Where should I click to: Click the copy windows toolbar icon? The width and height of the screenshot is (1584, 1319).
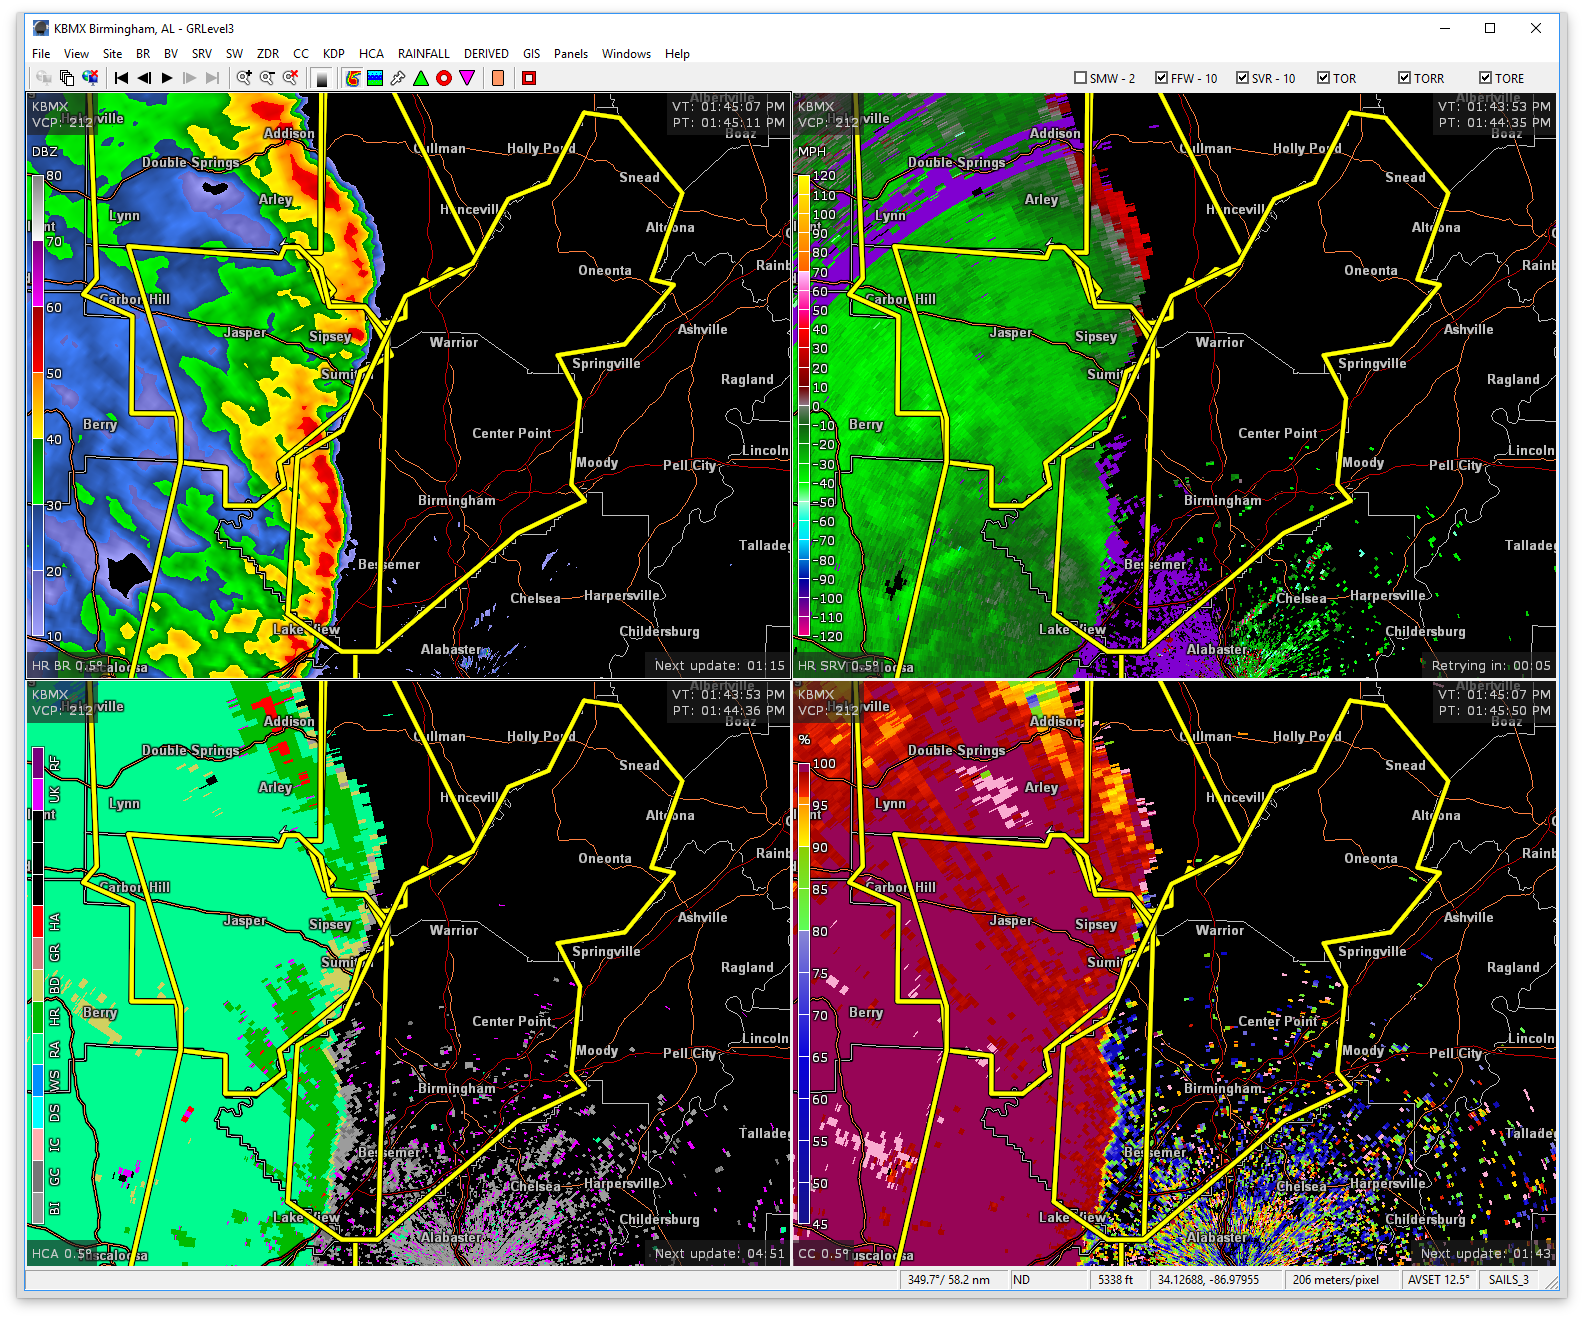click(x=67, y=78)
